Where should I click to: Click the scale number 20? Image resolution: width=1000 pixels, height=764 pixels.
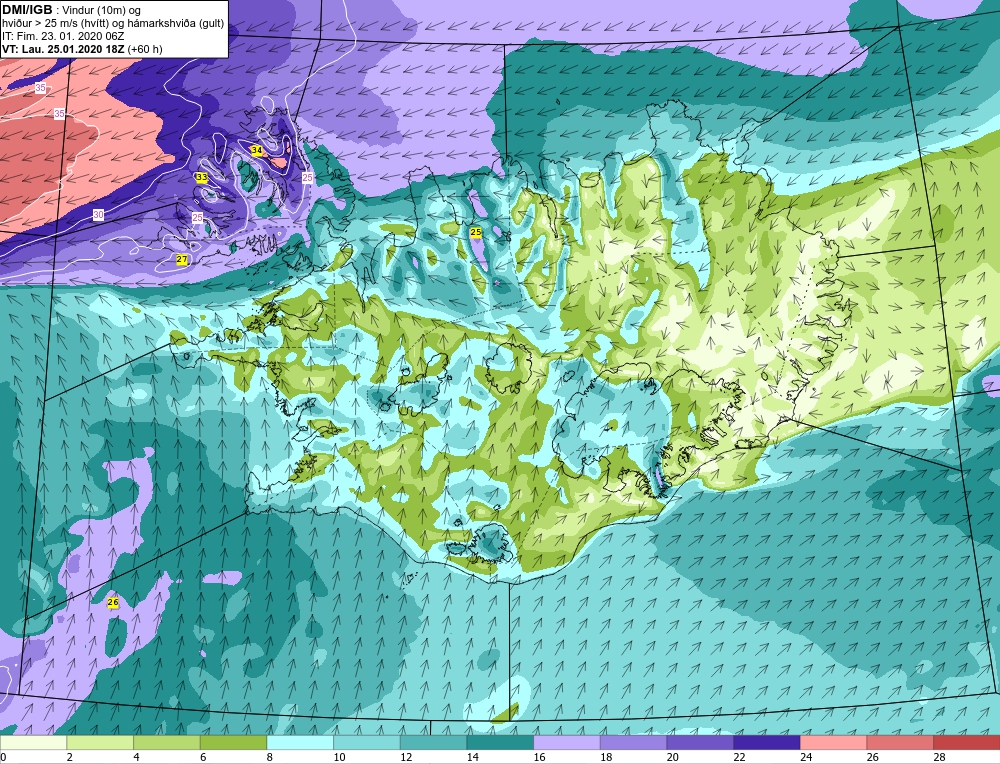(x=673, y=757)
